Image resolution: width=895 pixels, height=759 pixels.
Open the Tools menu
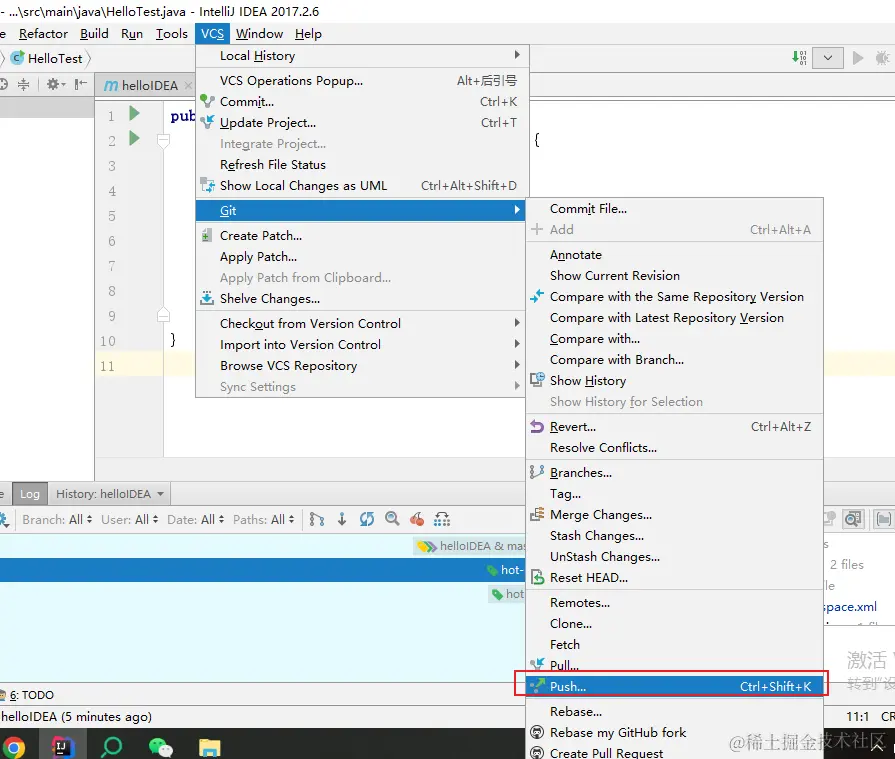(172, 34)
